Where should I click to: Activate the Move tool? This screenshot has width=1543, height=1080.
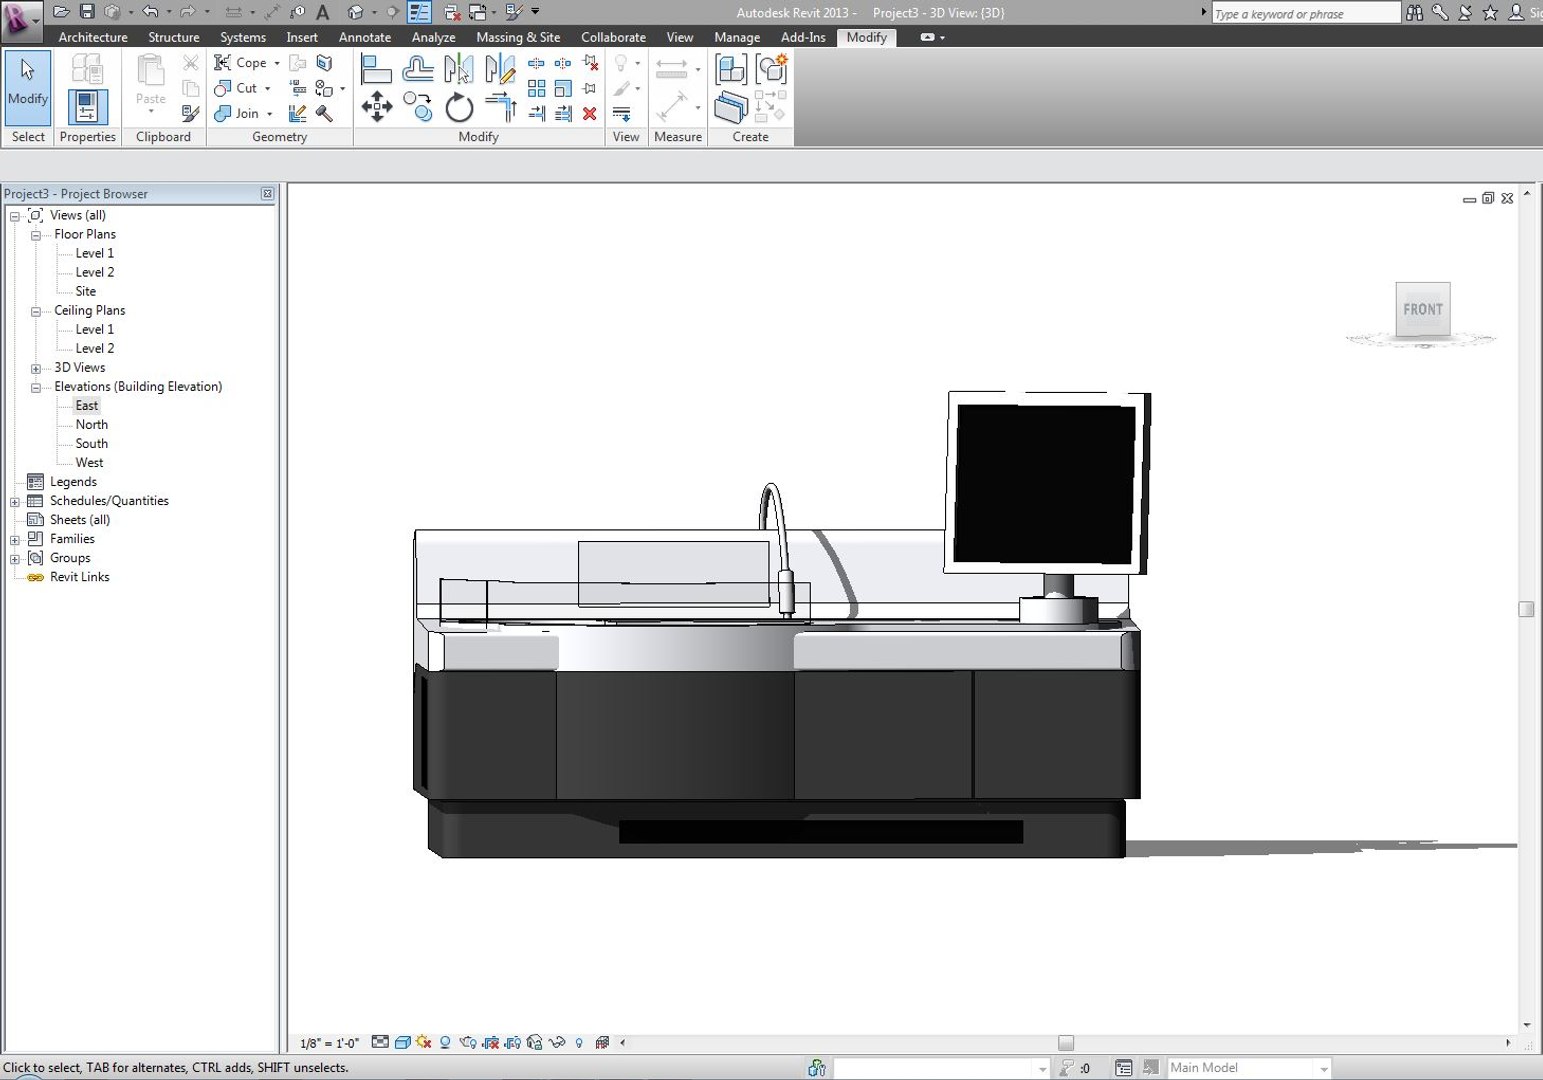coord(376,106)
